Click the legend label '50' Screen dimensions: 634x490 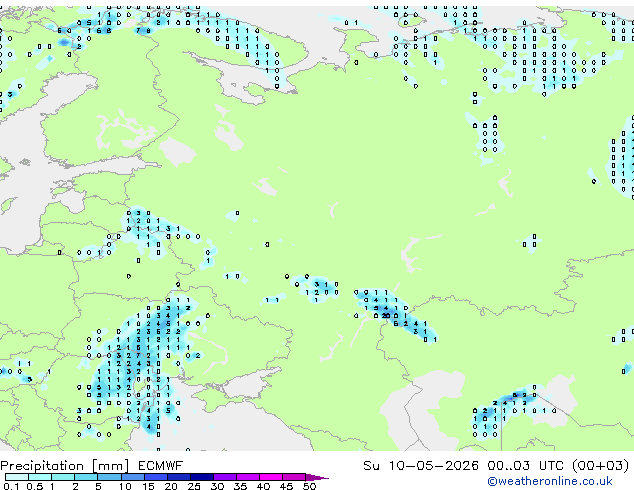point(309,486)
